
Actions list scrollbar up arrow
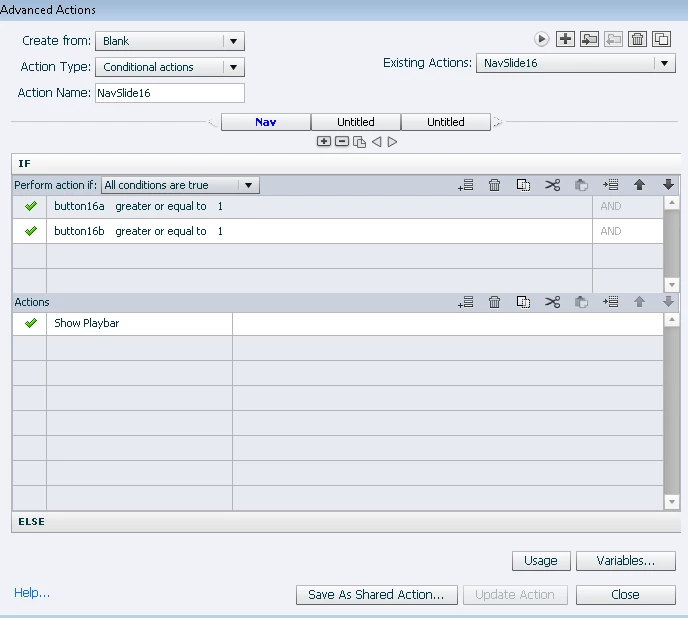[672, 320]
